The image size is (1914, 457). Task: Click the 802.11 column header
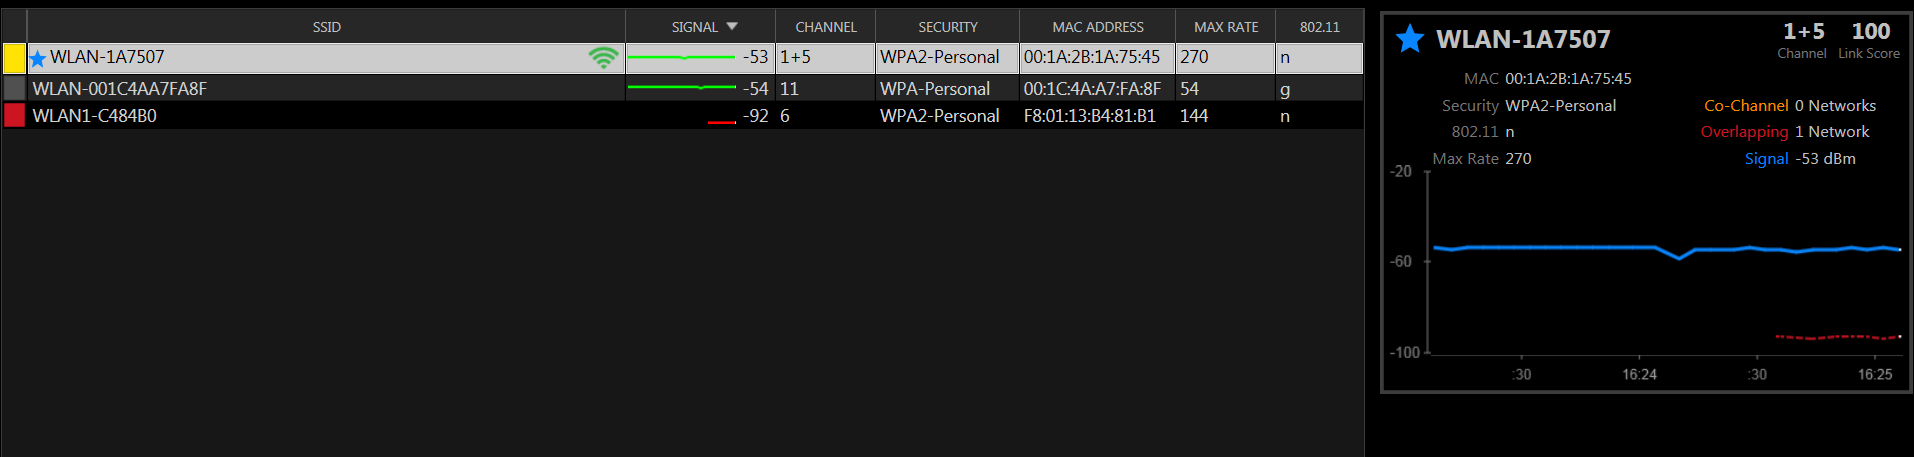(x=1319, y=27)
